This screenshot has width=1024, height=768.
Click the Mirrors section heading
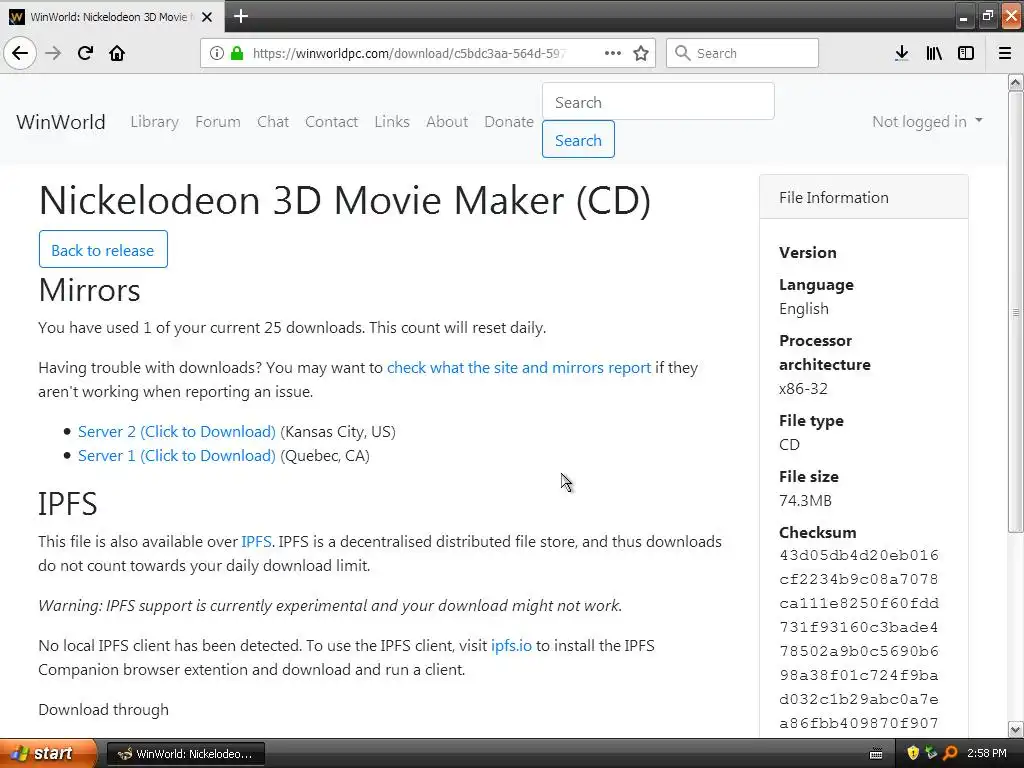click(x=89, y=290)
